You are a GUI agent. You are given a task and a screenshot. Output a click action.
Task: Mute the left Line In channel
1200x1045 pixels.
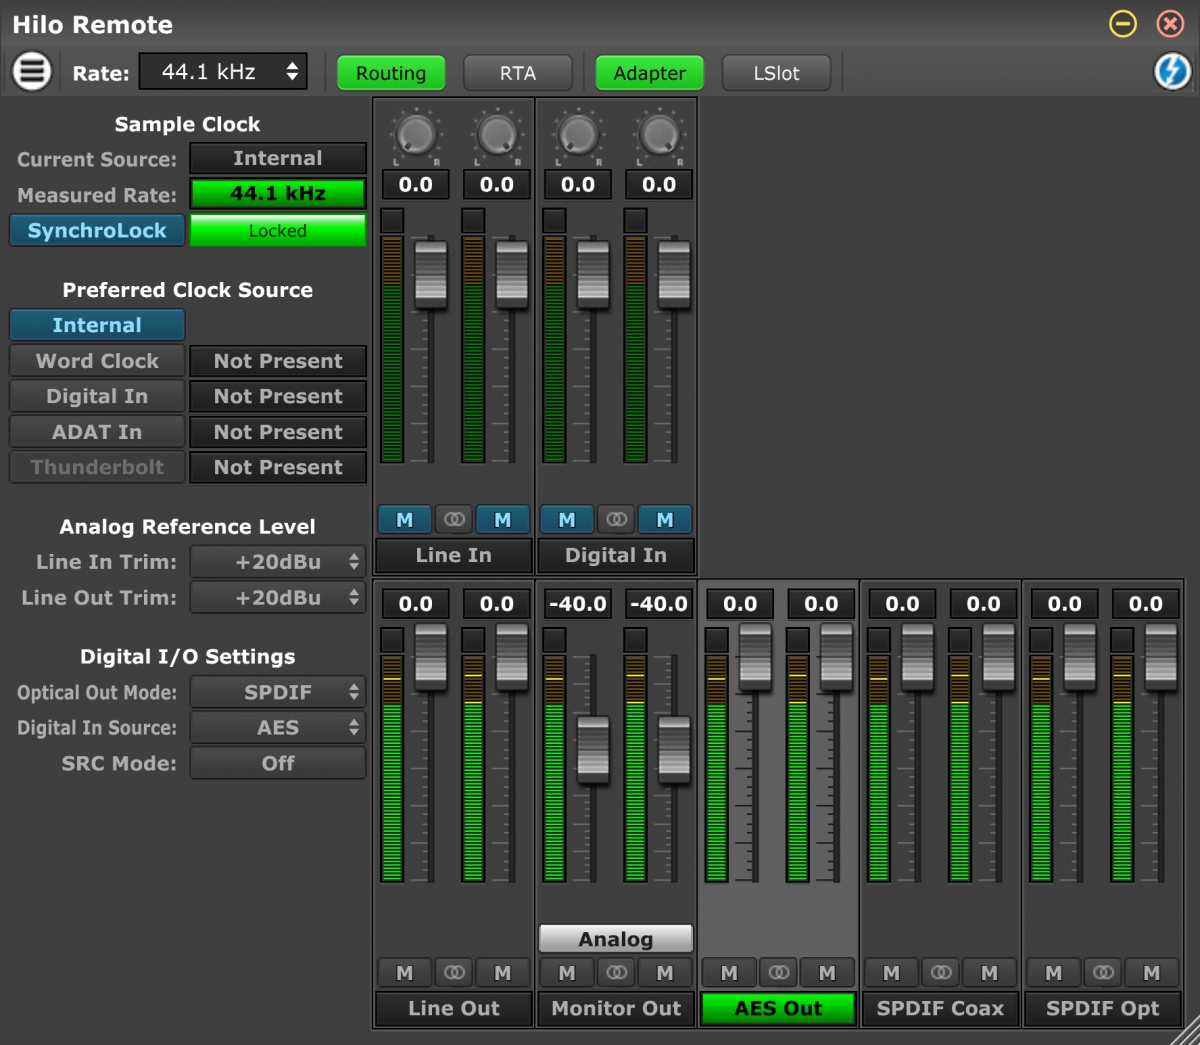[x=404, y=519]
